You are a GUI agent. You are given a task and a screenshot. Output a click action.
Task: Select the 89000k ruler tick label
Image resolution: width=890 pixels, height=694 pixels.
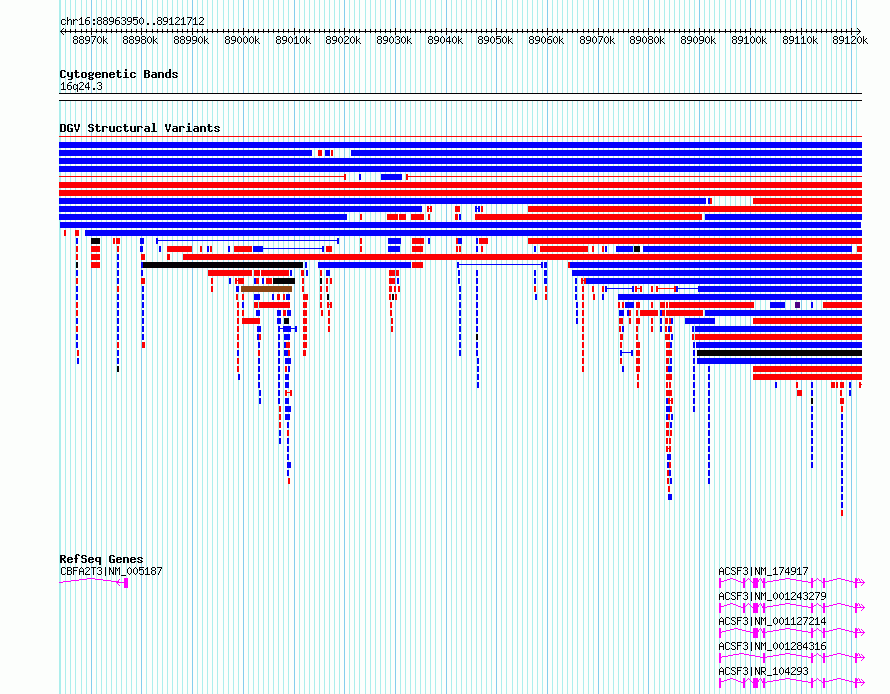(x=242, y=40)
